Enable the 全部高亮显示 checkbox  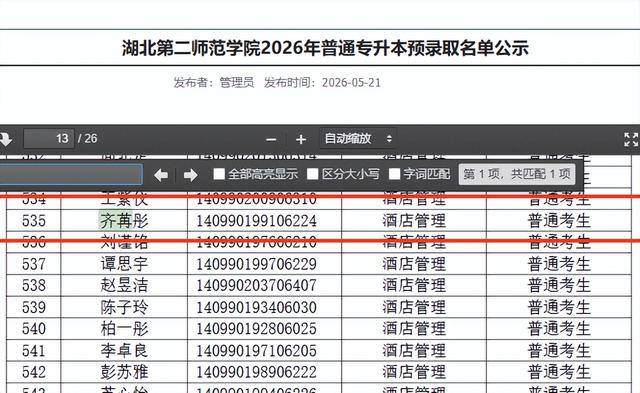click(219, 174)
